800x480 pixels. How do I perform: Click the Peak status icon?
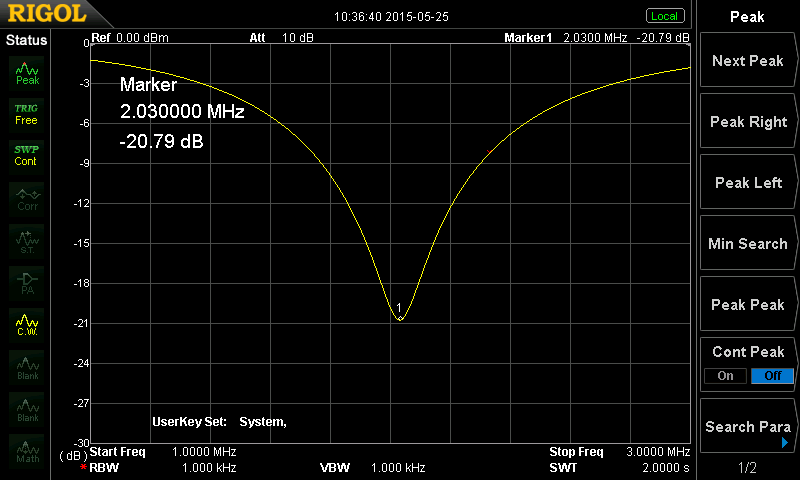click(27, 72)
